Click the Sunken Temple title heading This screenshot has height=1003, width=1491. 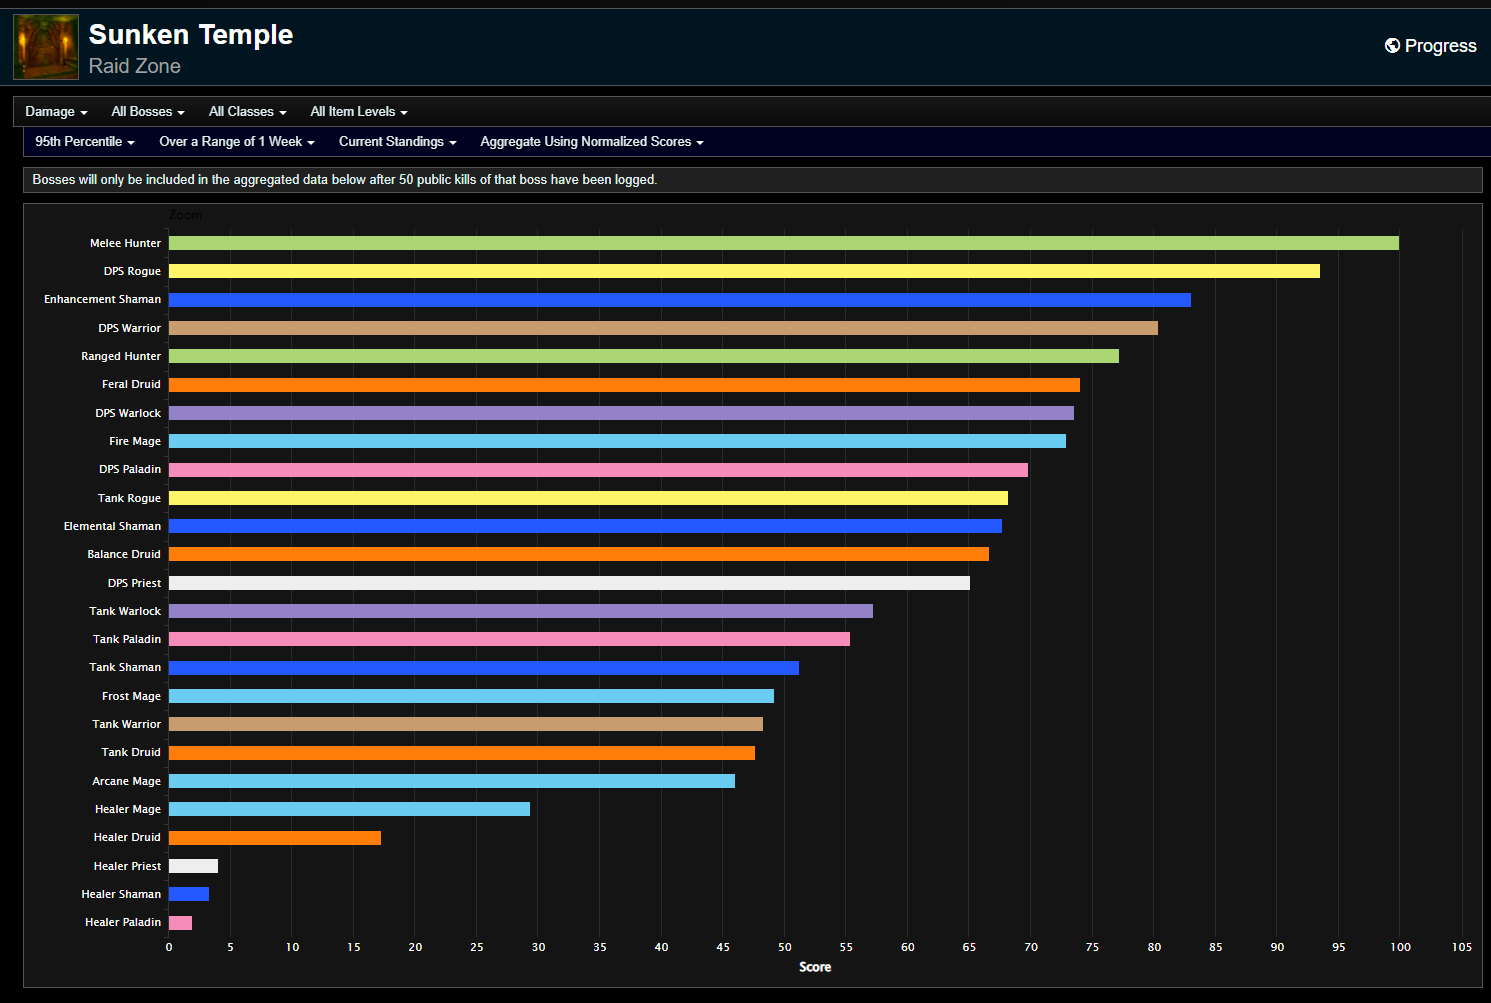point(190,34)
